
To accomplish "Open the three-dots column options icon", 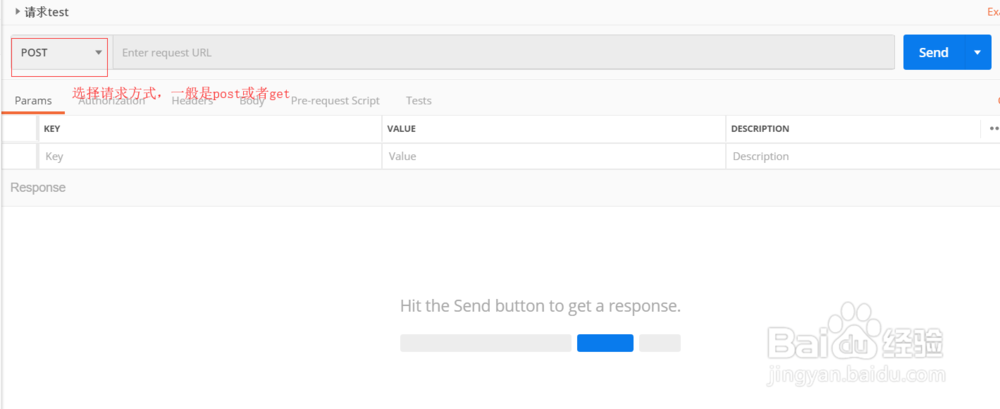I will click(993, 128).
